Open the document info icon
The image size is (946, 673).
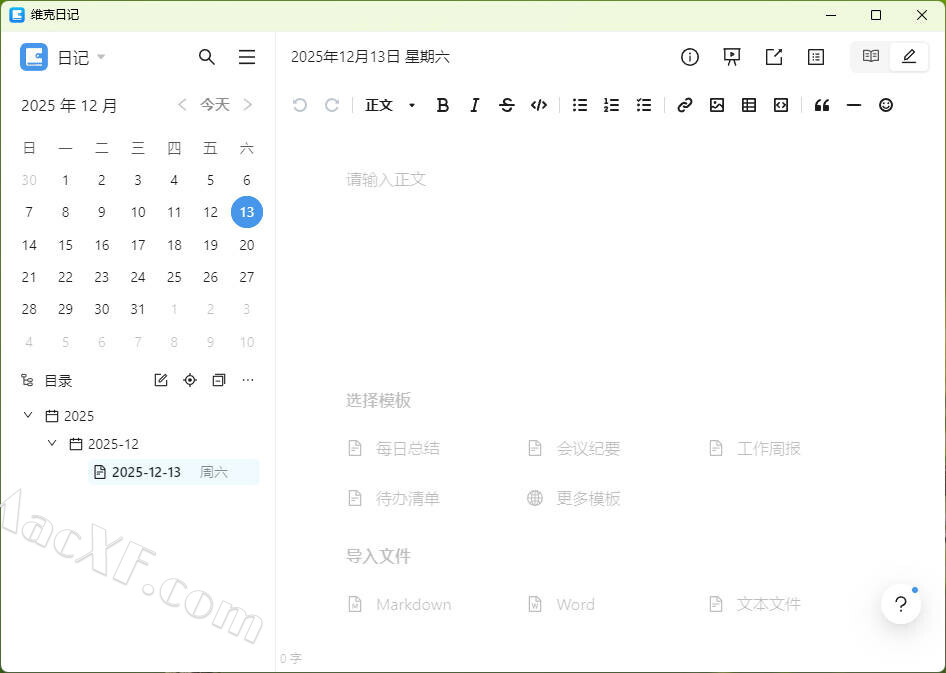(690, 57)
